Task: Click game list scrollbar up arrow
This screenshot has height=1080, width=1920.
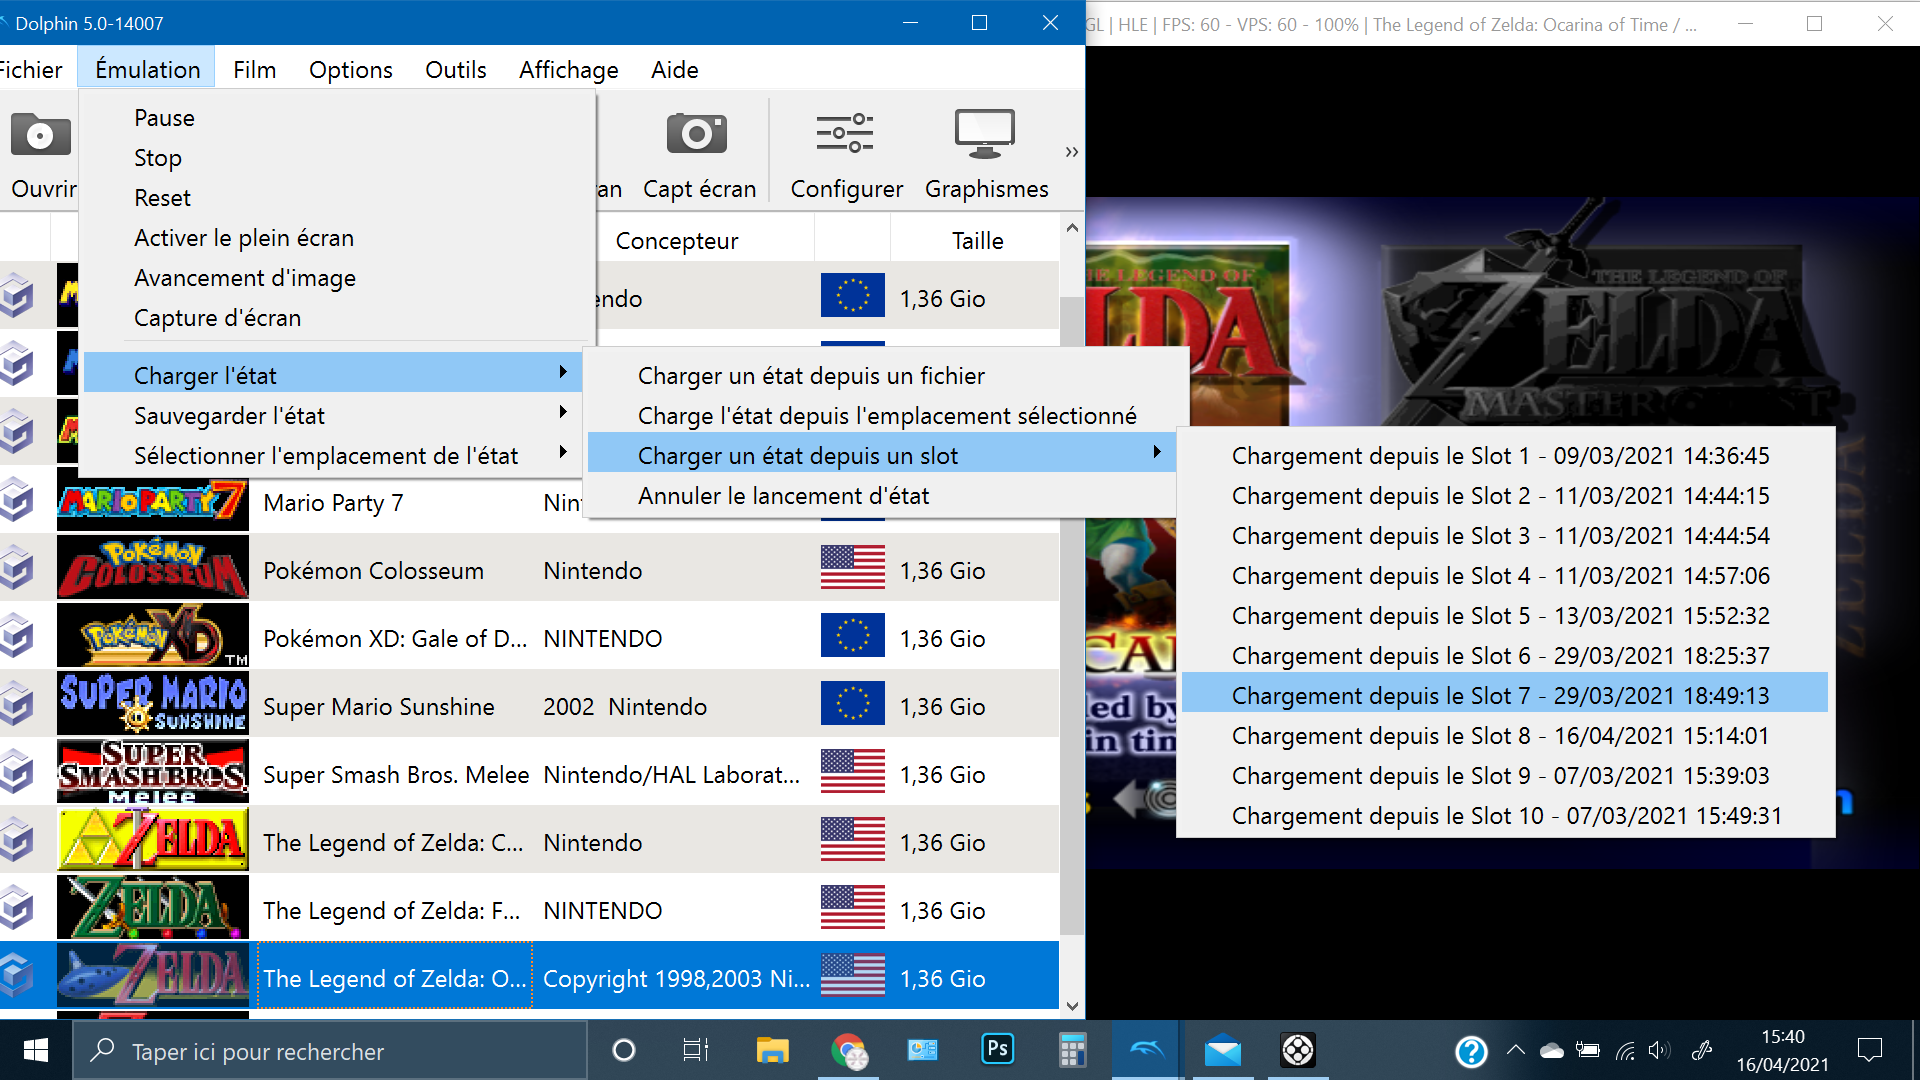Action: (1072, 228)
